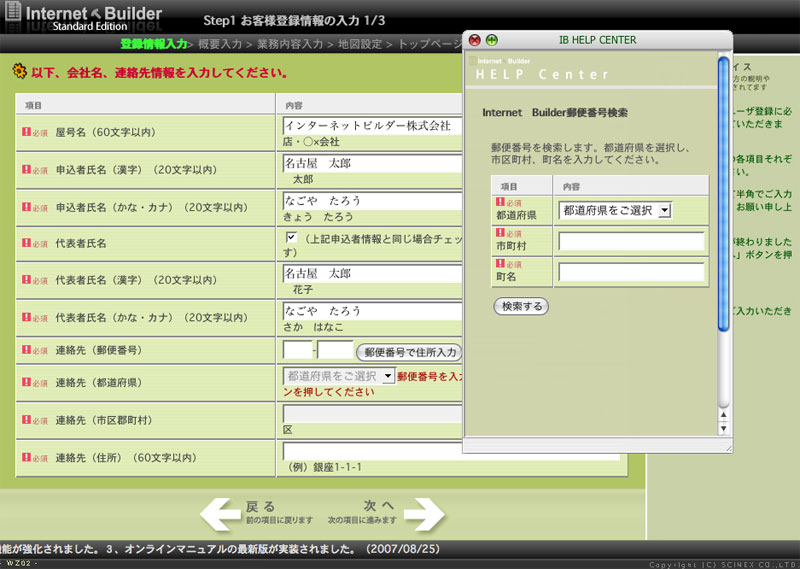The width and height of the screenshot is (800, 569).
Task: Click the gear icon beside the red instruction text
Action: click(x=19, y=72)
